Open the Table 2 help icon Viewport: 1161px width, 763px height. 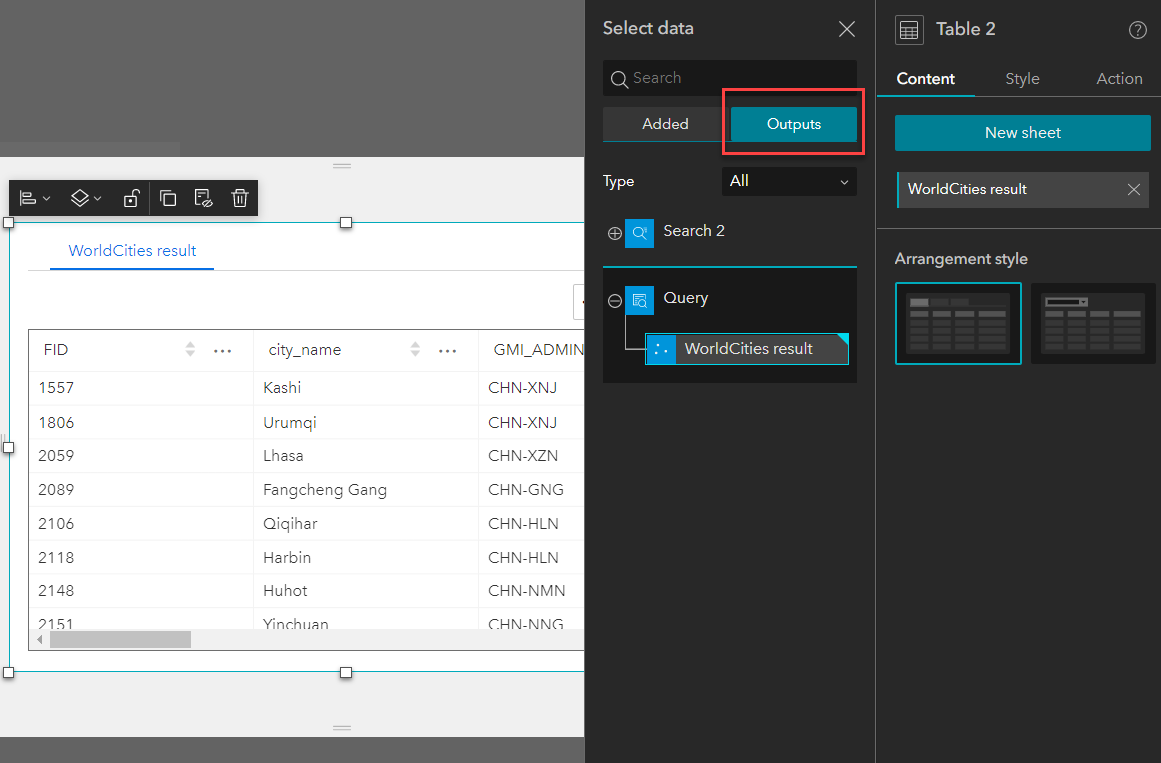click(1137, 30)
